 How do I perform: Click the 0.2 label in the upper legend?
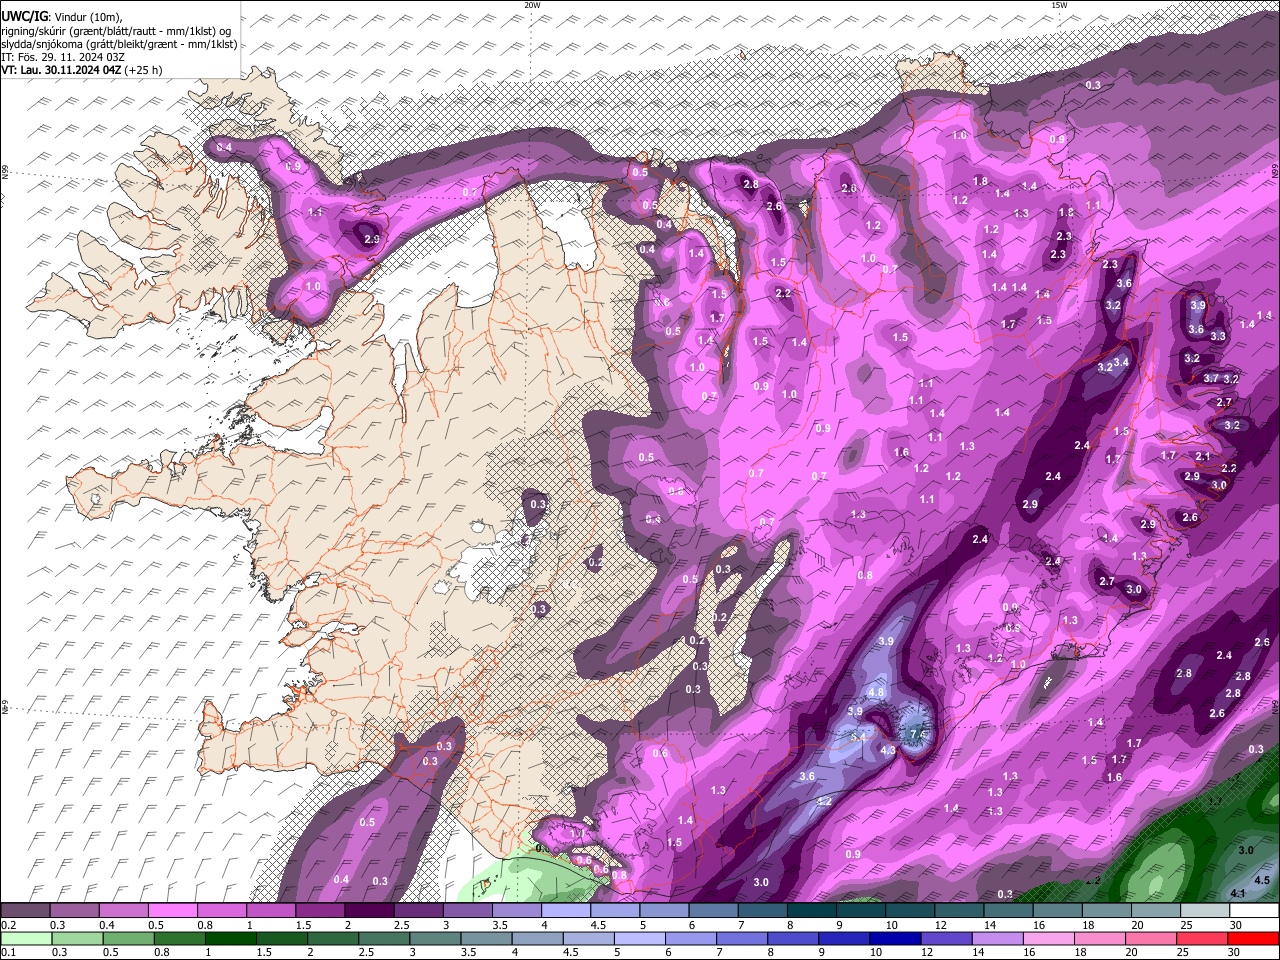pos(7,925)
